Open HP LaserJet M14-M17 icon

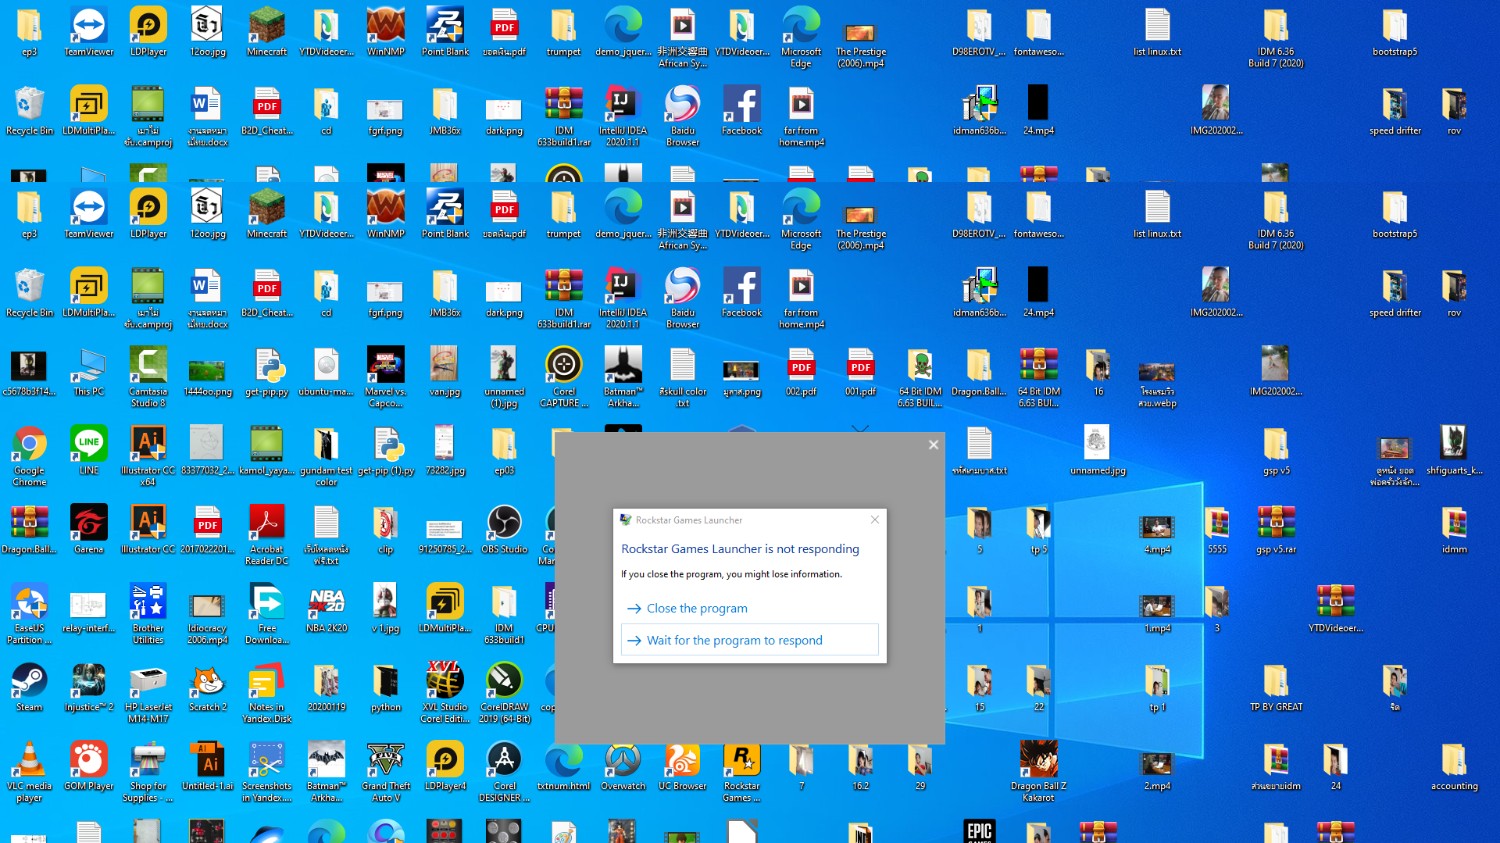tap(148, 693)
